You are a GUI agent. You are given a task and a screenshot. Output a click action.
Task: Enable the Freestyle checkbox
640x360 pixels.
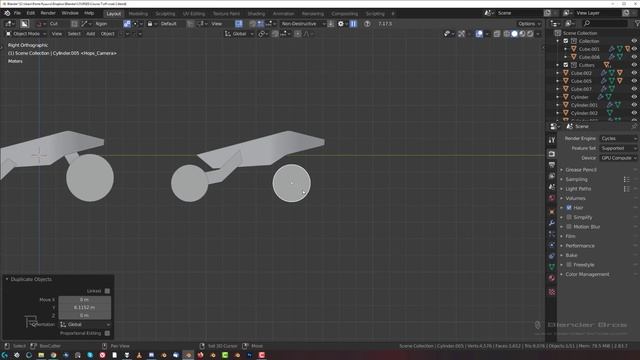click(569, 264)
